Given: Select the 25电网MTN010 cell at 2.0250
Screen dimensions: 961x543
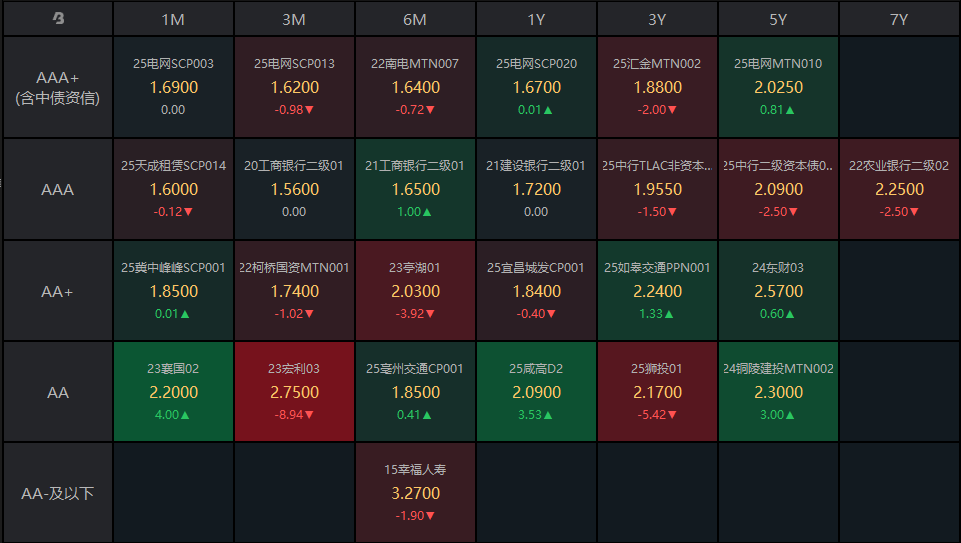Looking at the screenshot, I should pos(778,87).
